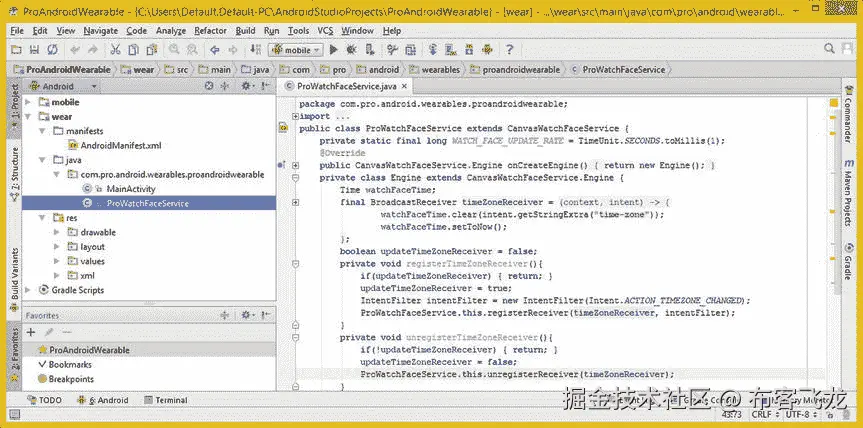Click the search magnifier at toolbar right
The image size is (863, 428).
[x=829, y=49]
